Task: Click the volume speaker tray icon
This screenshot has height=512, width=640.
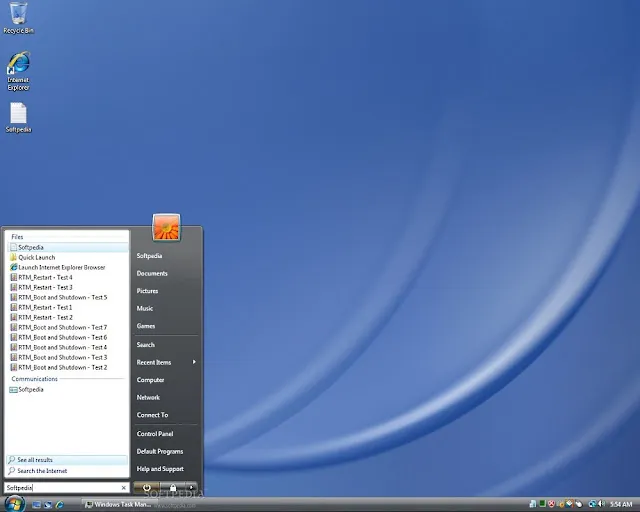Action: point(601,504)
